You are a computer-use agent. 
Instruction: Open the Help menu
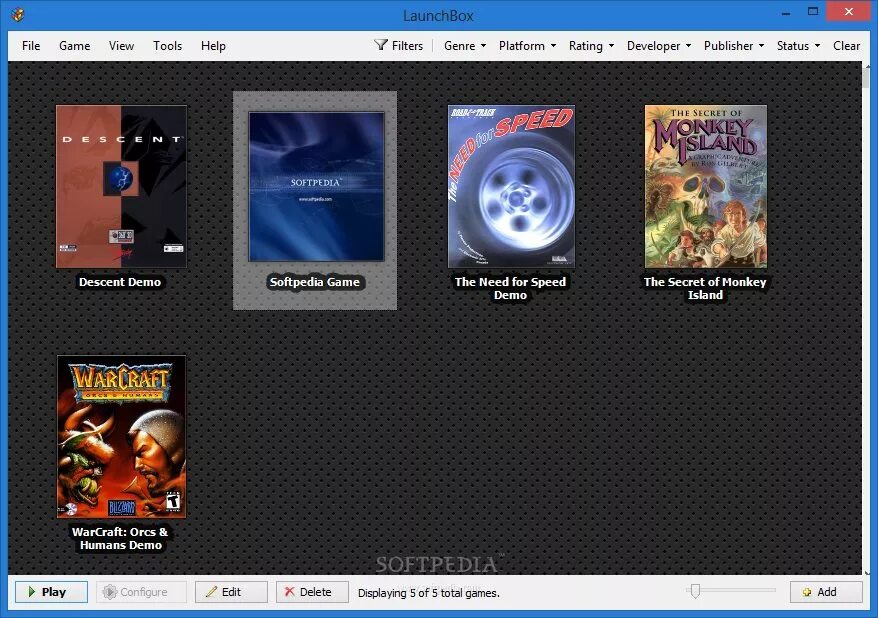[x=213, y=46]
